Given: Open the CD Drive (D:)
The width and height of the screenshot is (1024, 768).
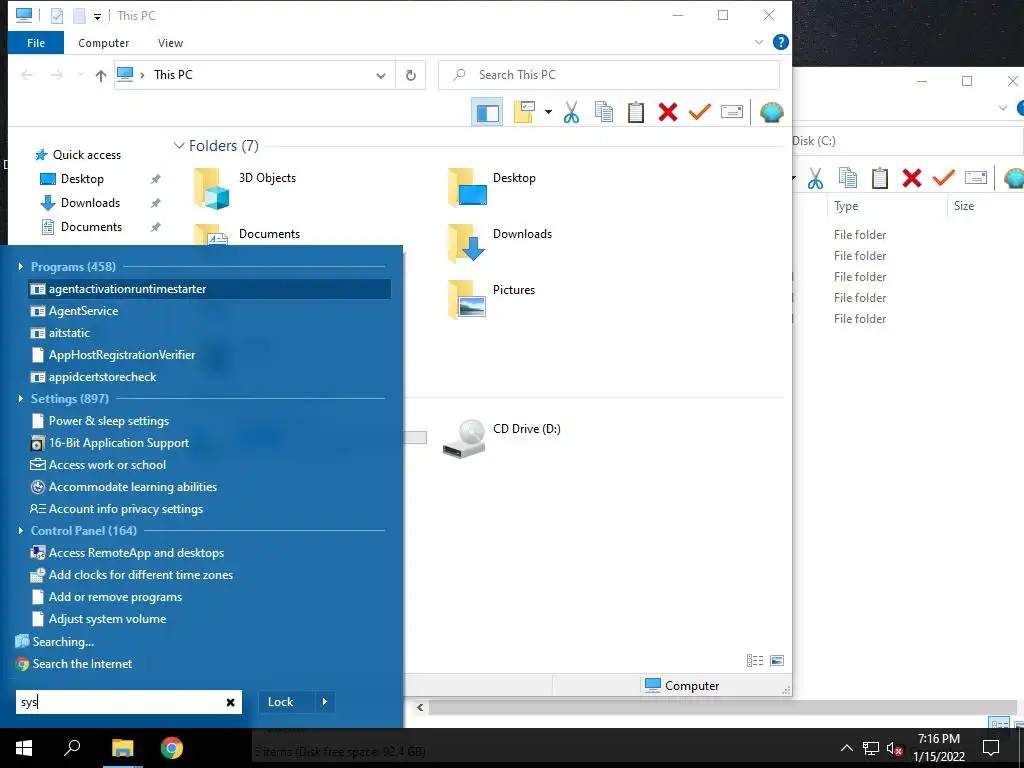Looking at the screenshot, I should [502, 438].
